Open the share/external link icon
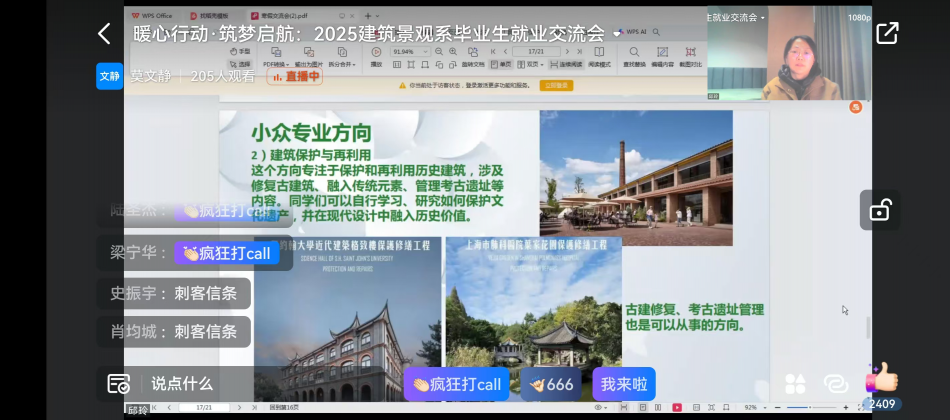 (x=886, y=33)
